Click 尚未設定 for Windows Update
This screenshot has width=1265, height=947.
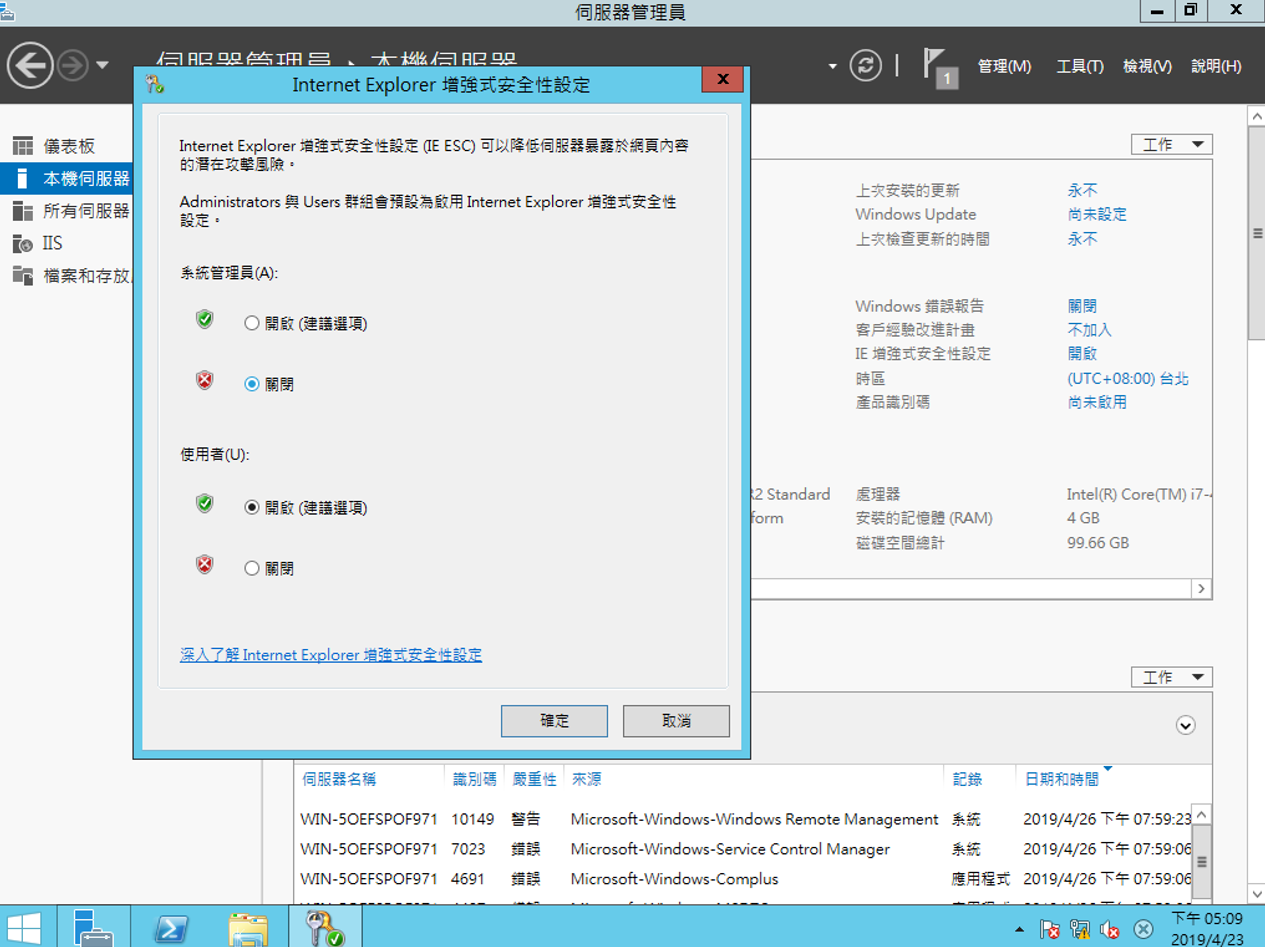(1097, 214)
